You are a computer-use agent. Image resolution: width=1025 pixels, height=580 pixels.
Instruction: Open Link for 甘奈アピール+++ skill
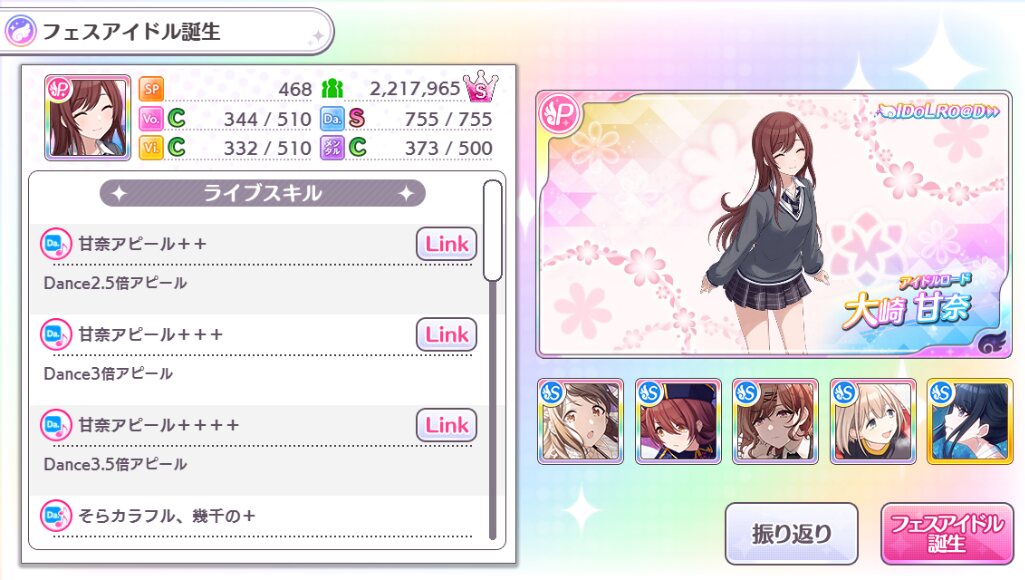(446, 335)
